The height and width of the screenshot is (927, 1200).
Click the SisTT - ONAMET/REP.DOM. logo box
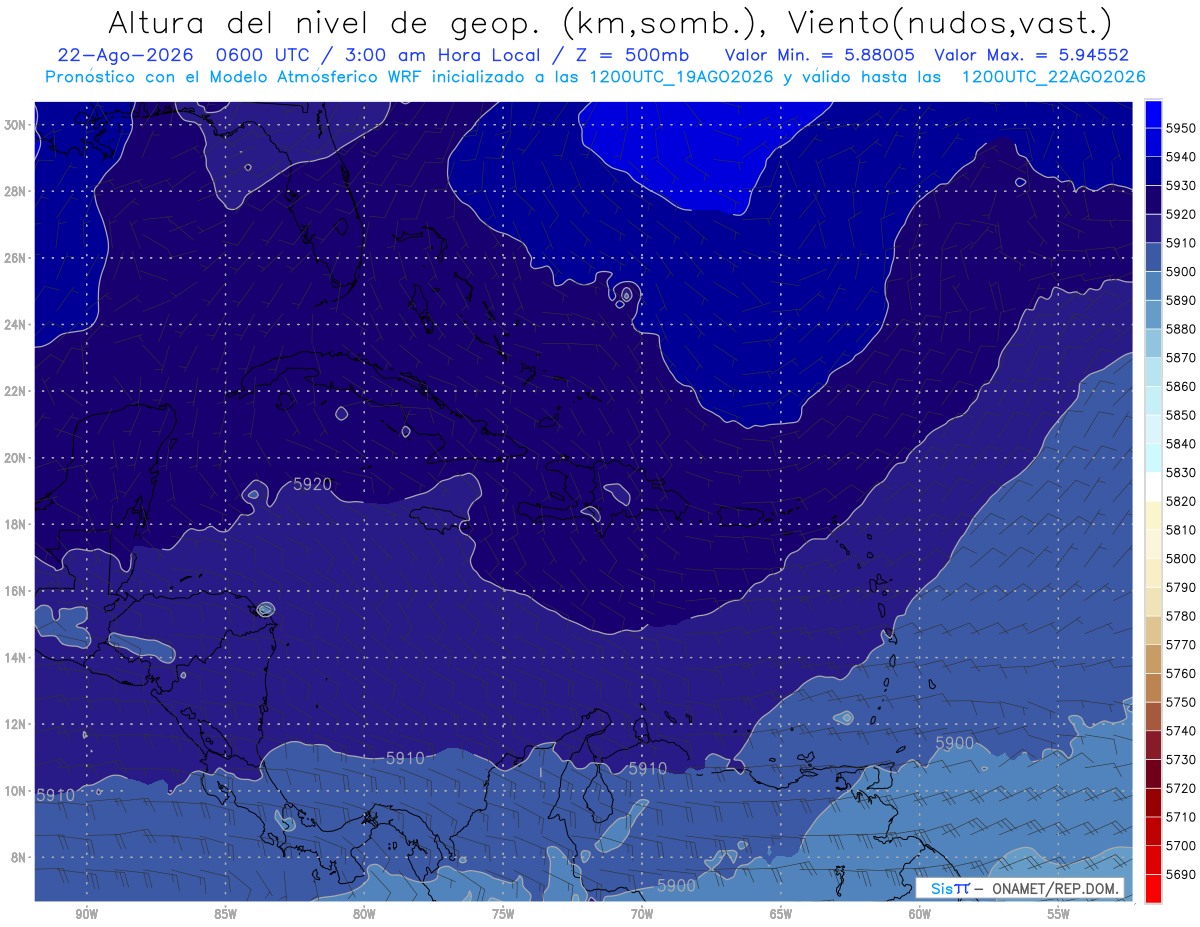point(1020,888)
